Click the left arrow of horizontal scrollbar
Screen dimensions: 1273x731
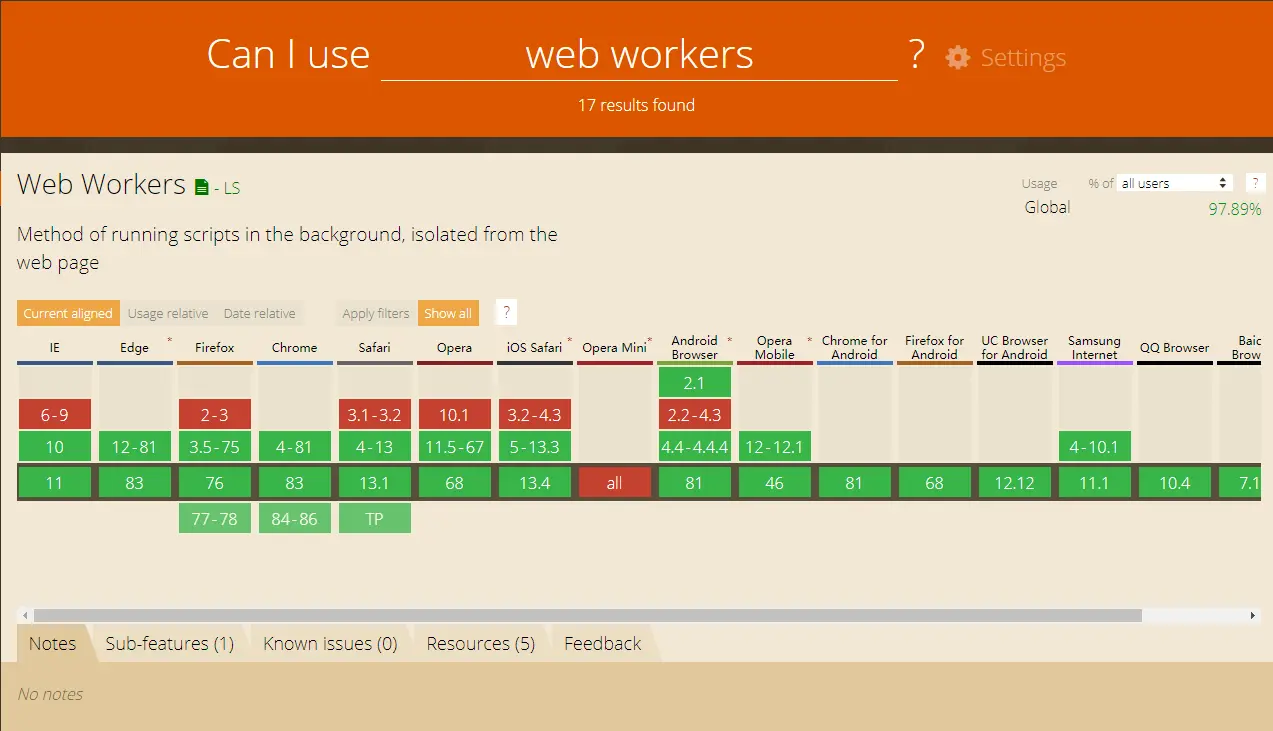point(25,616)
